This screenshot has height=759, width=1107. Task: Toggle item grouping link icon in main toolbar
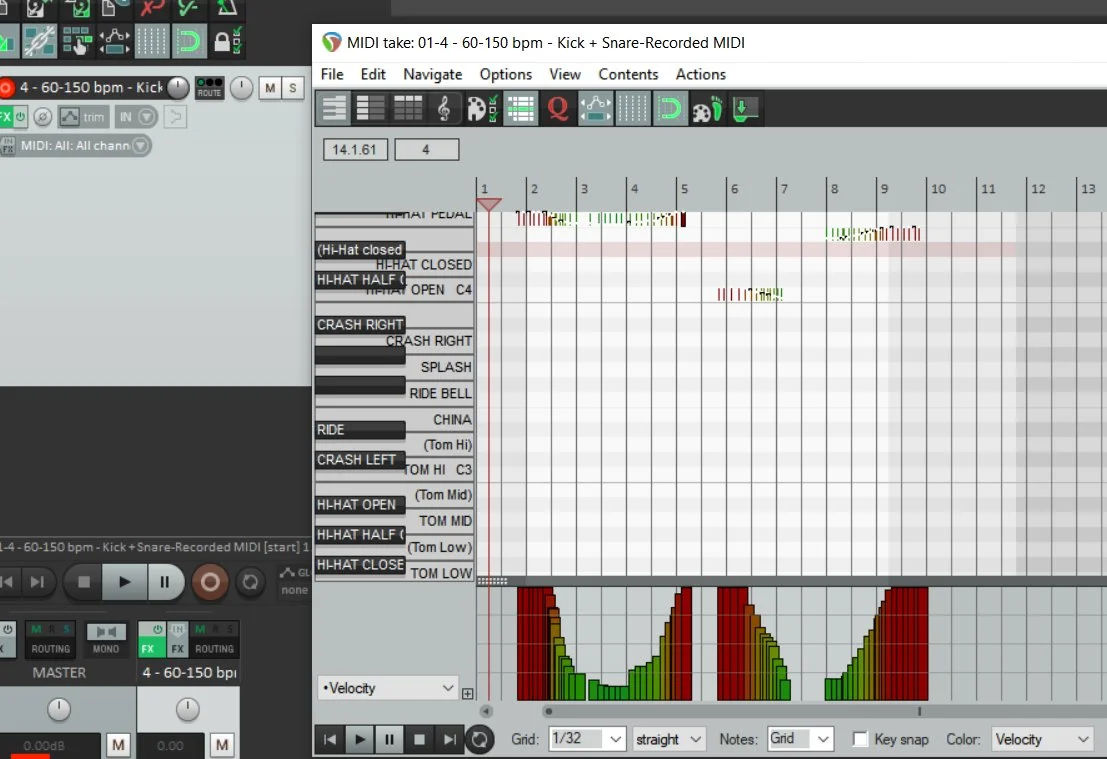pyautogui.click(x=39, y=41)
